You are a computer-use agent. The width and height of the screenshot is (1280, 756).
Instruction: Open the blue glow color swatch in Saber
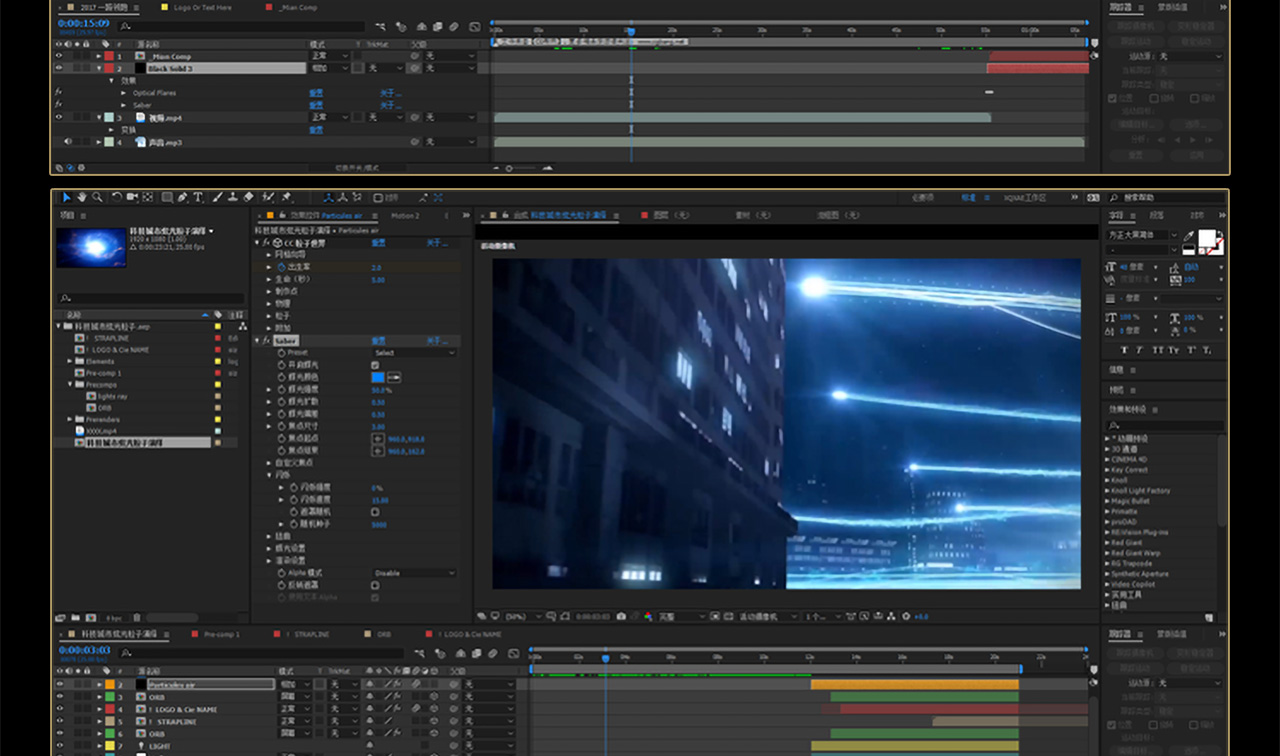(x=377, y=377)
